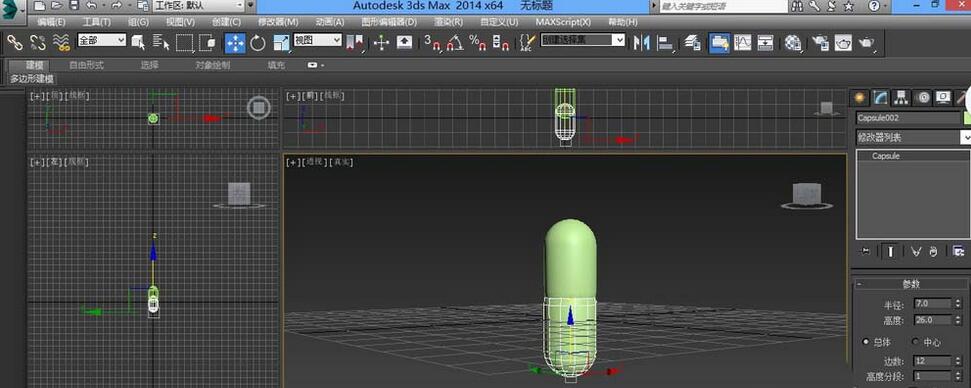Screen dimensions: 971x388
Task: Click the Select and Link chain icon
Action: click(14, 43)
